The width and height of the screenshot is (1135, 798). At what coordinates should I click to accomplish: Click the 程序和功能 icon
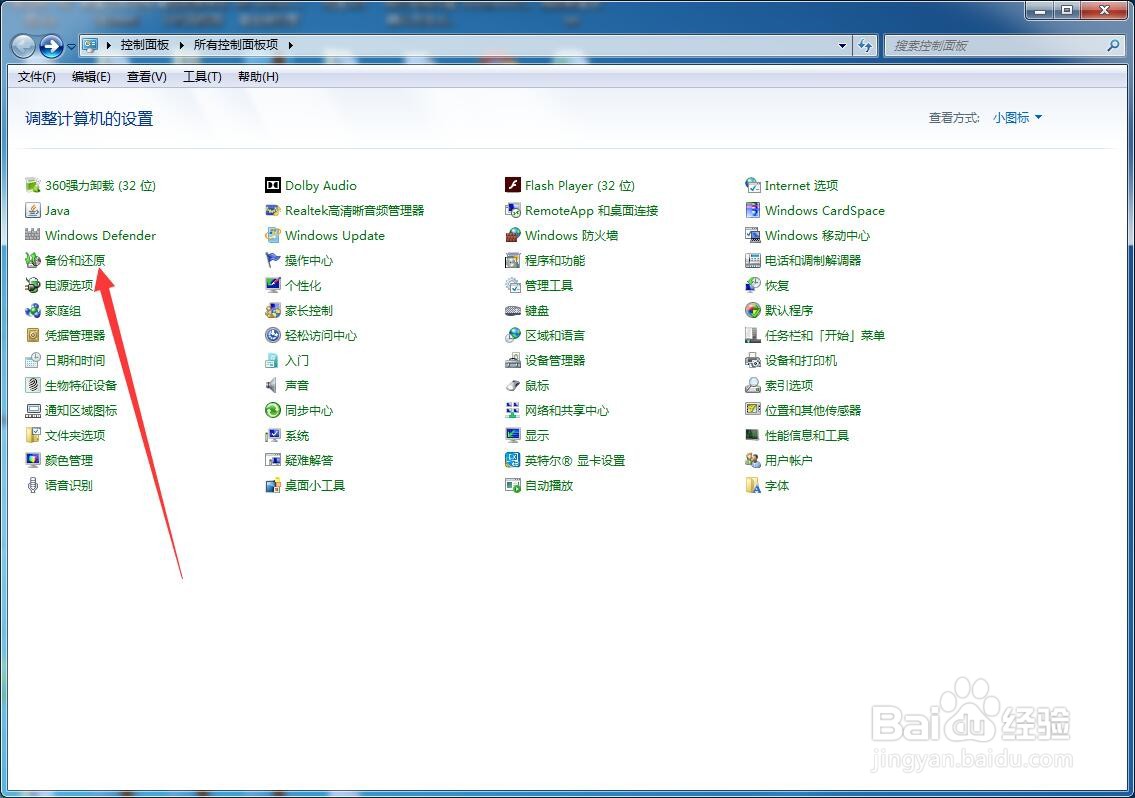513,261
